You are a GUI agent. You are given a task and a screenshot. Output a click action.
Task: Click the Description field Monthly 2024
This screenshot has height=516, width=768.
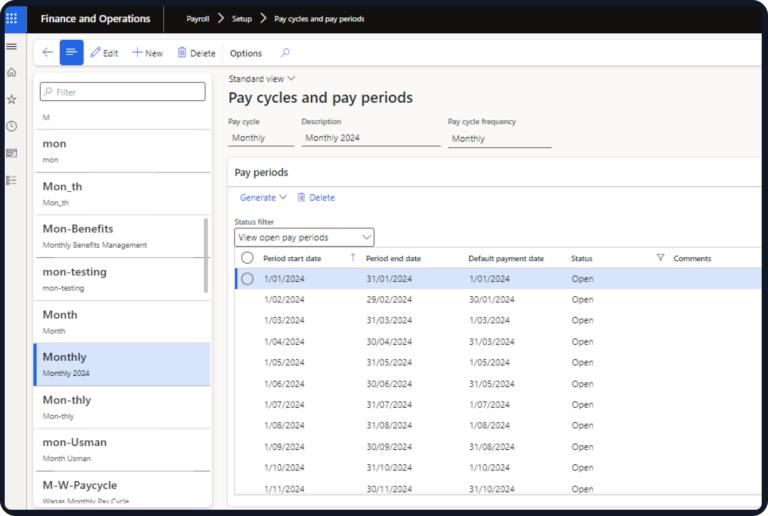[371, 138]
